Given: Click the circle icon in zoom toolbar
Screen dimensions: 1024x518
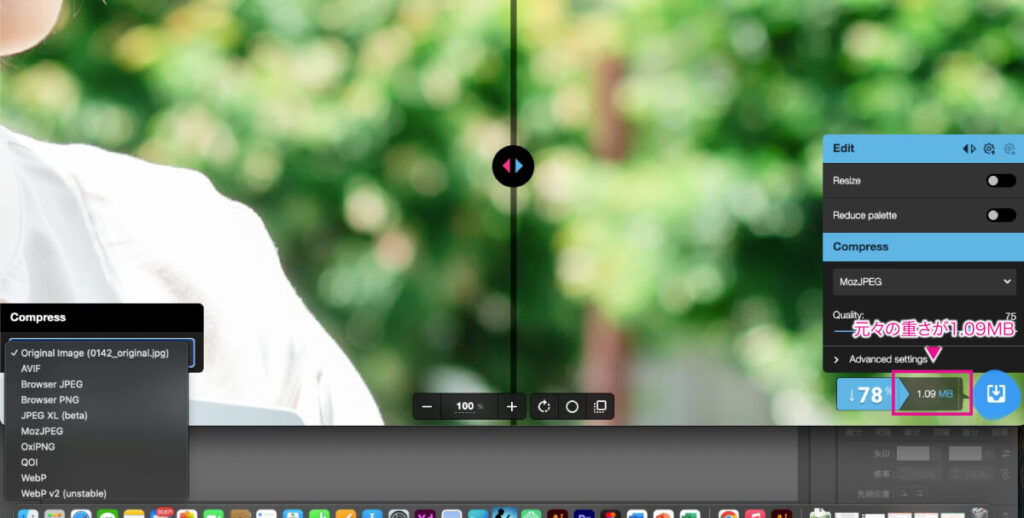Looking at the screenshot, I should [572, 406].
